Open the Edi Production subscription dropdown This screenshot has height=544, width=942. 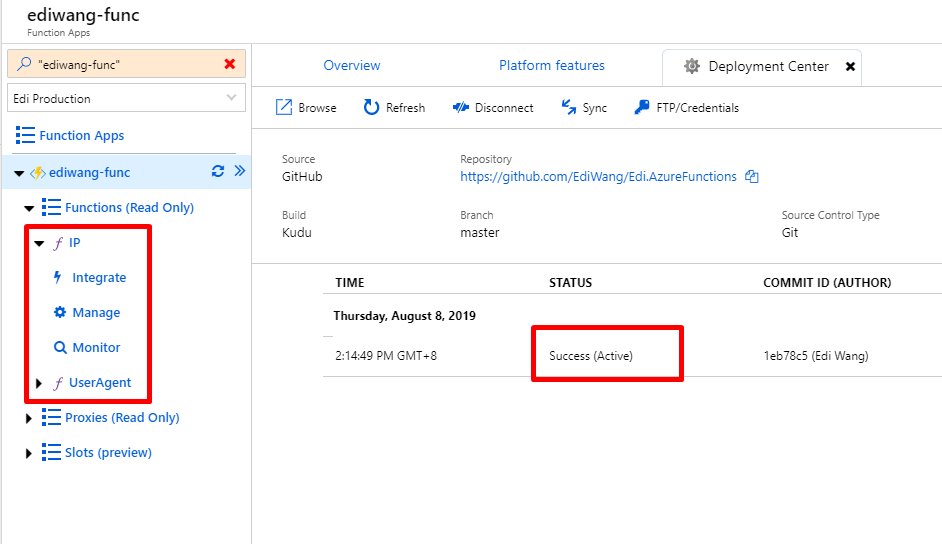pos(126,98)
